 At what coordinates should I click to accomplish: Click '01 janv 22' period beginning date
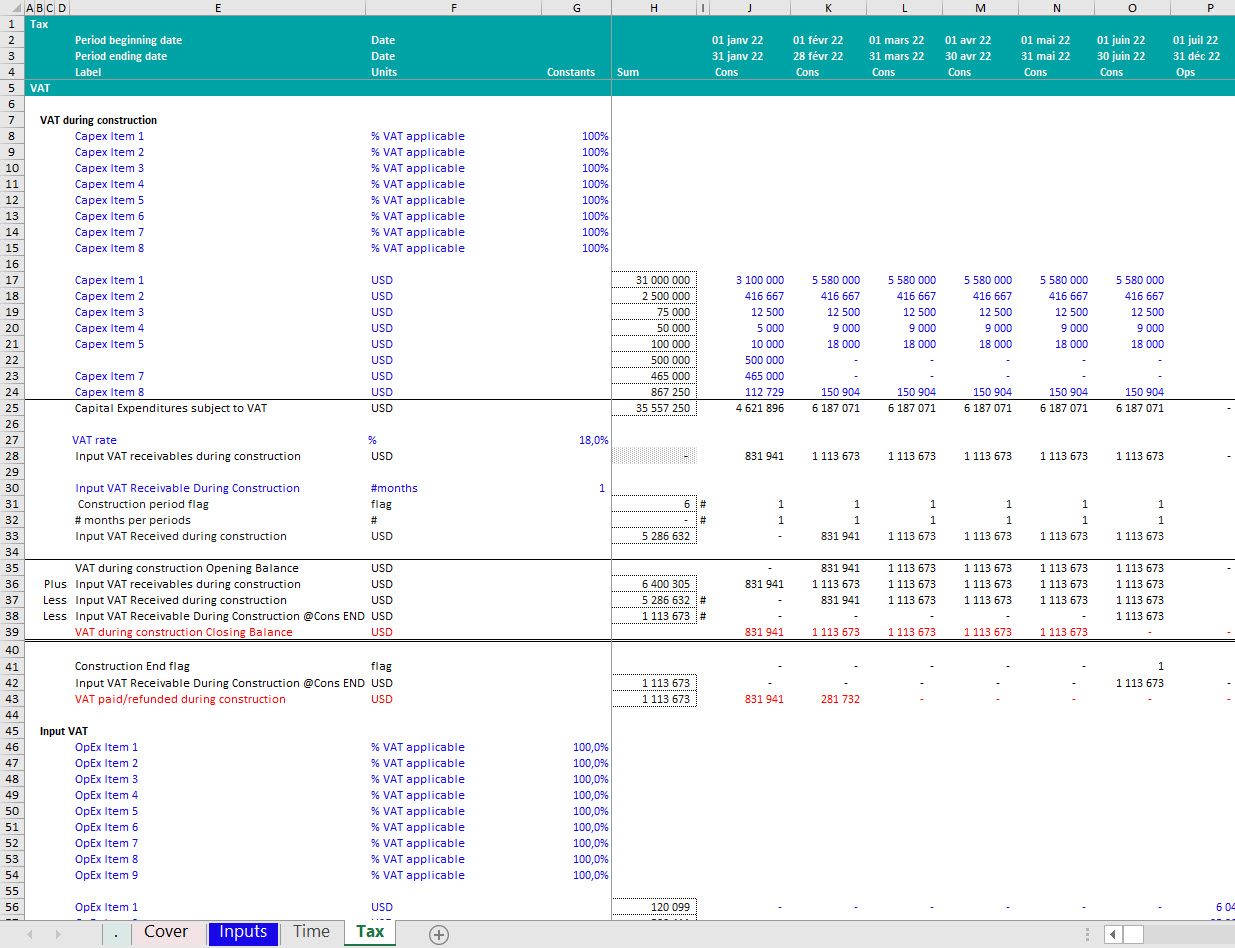click(737, 40)
